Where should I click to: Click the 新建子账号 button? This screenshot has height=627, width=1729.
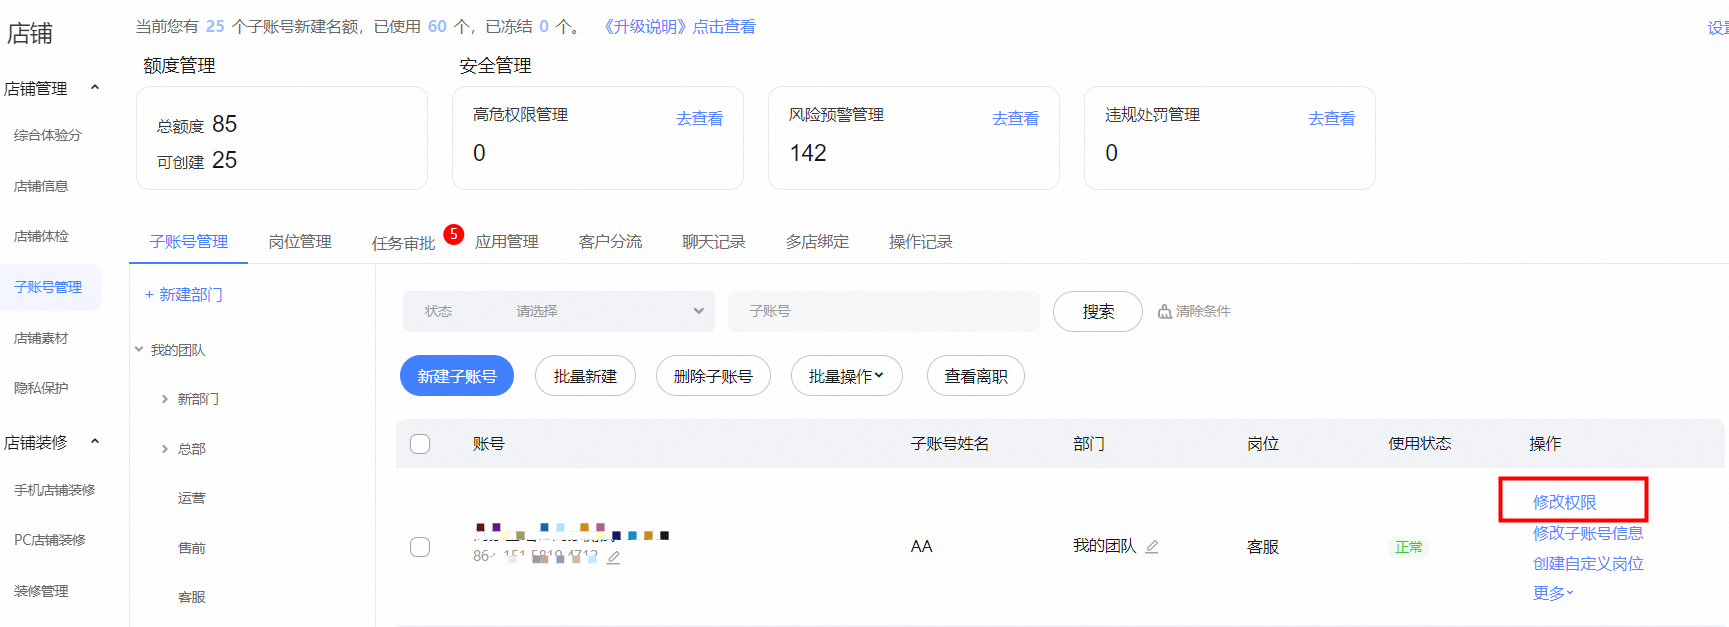tap(457, 376)
